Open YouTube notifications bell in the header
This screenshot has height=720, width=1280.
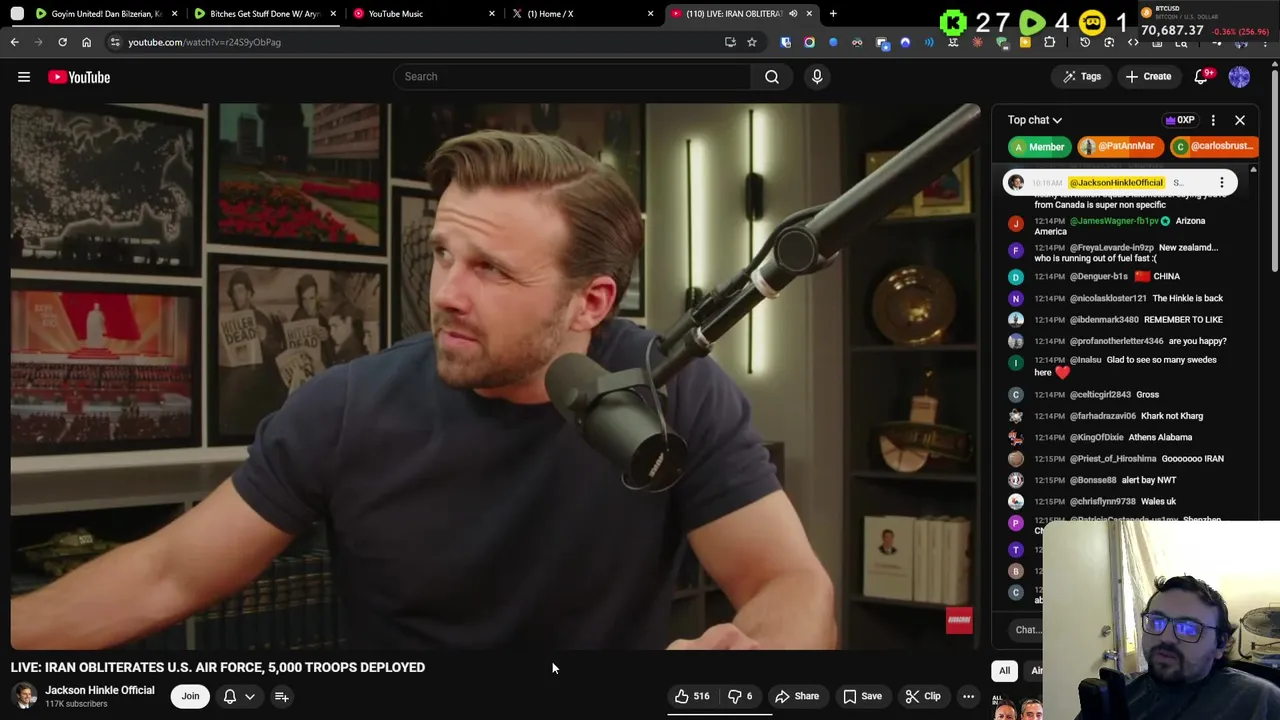[1202, 77]
